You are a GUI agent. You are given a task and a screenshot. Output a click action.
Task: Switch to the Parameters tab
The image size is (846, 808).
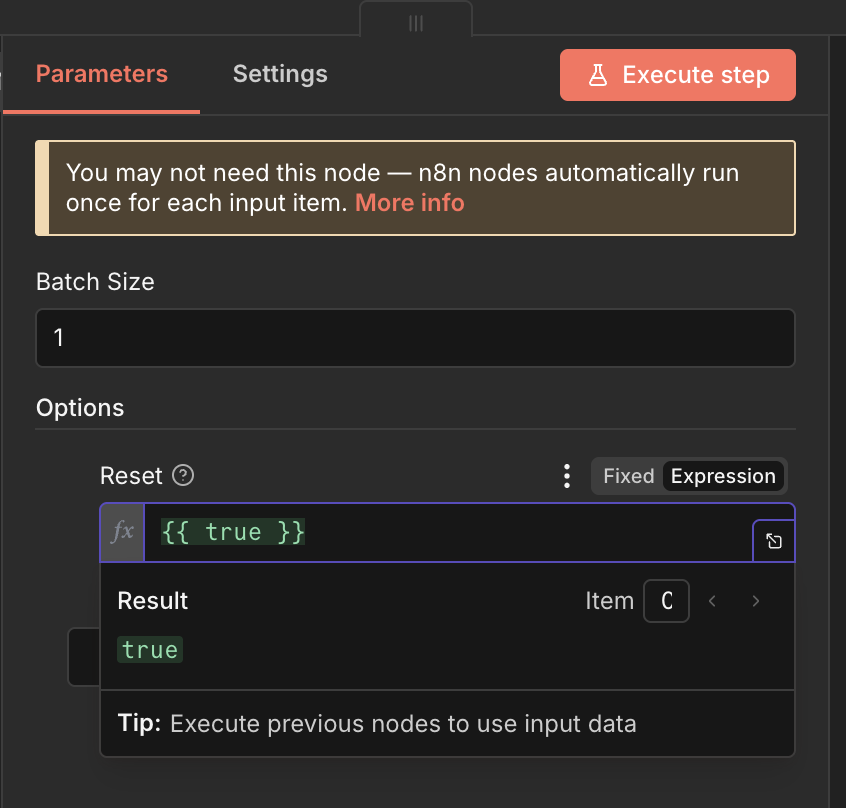[x=102, y=74]
